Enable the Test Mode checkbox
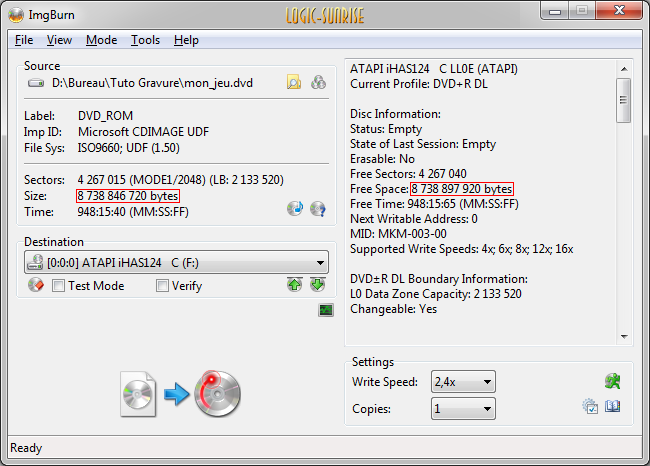This screenshot has width=650, height=466. (x=58, y=286)
